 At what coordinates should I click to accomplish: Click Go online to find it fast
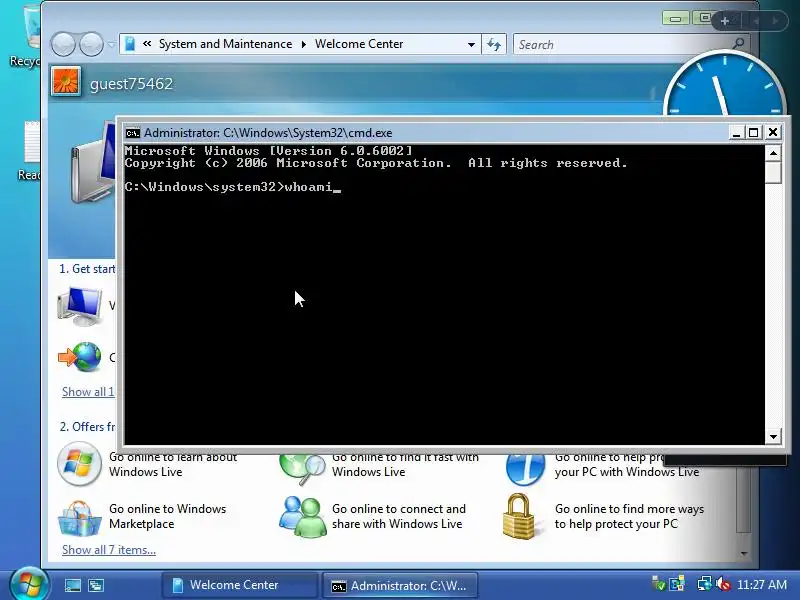(406, 465)
